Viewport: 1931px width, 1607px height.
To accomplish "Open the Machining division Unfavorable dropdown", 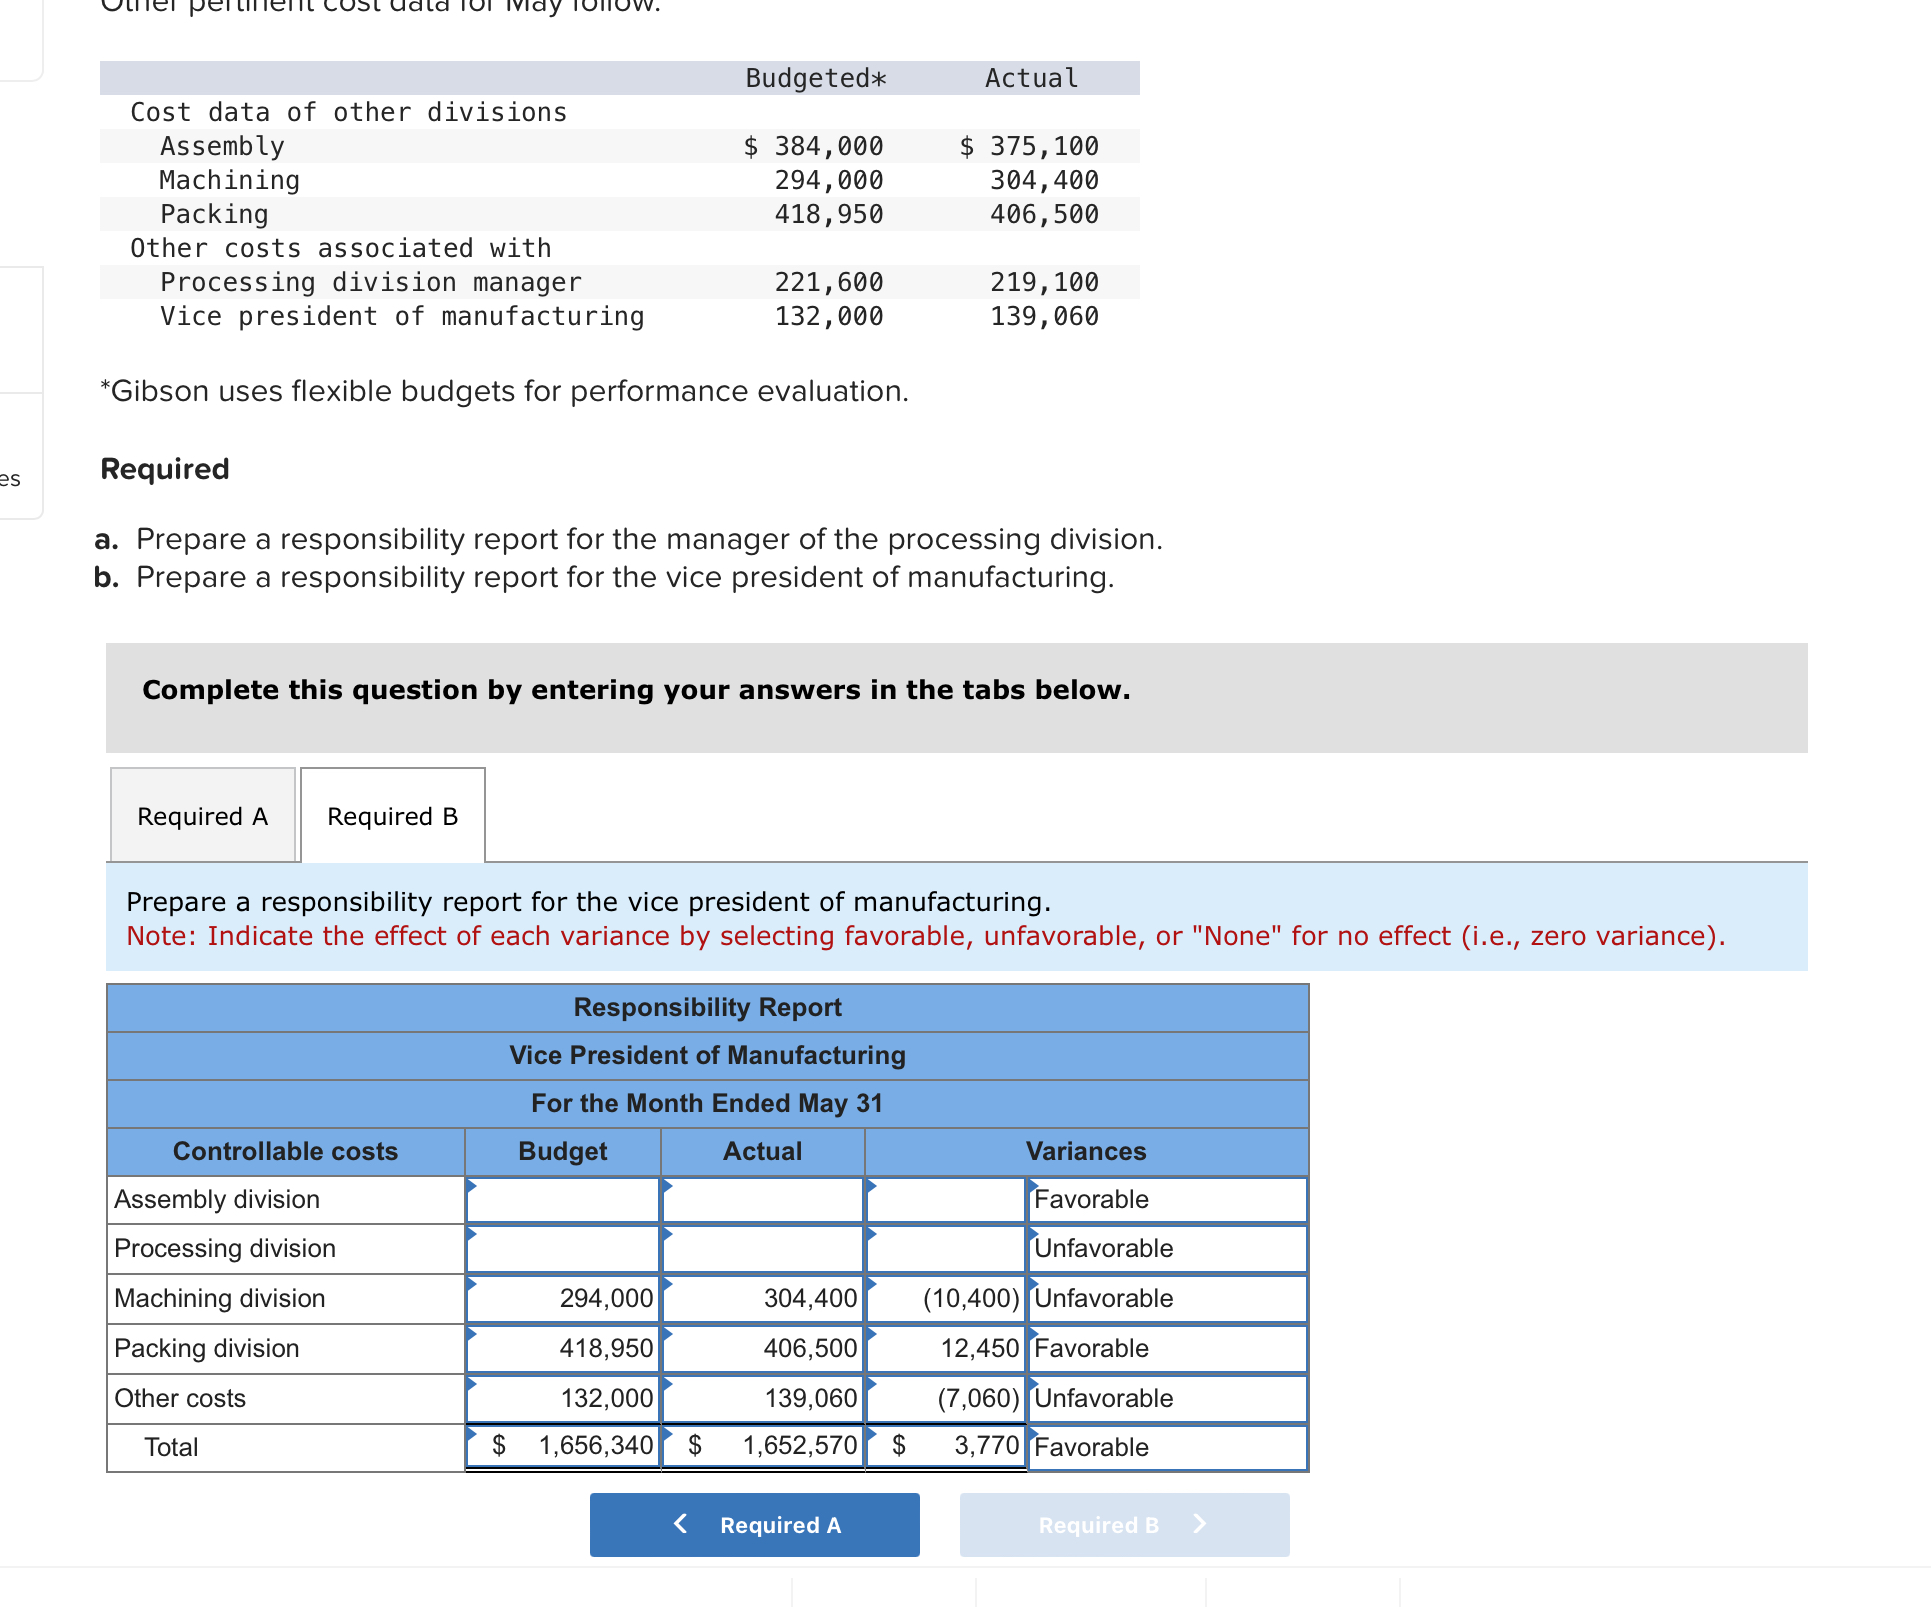I will (1166, 1298).
